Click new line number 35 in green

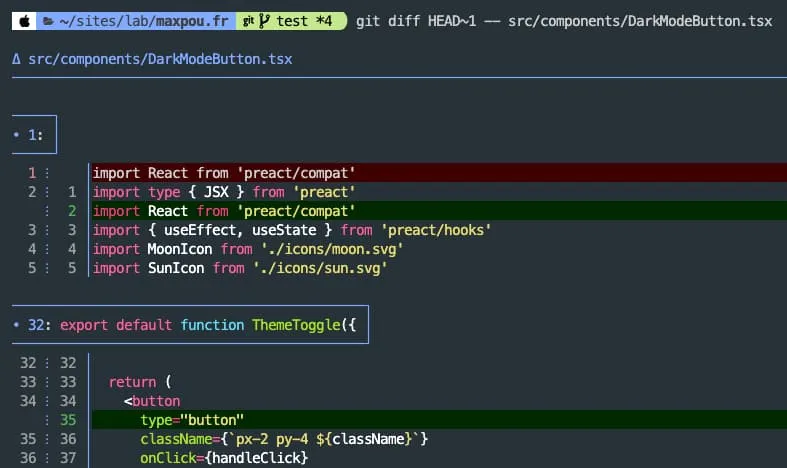68,420
